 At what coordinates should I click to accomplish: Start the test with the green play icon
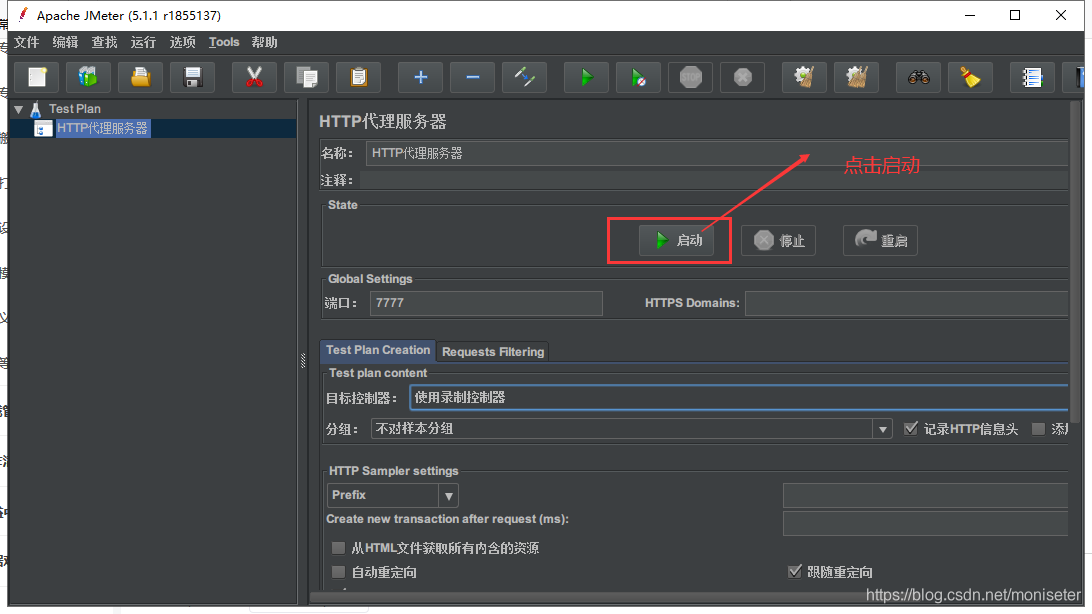pos(586,77)
